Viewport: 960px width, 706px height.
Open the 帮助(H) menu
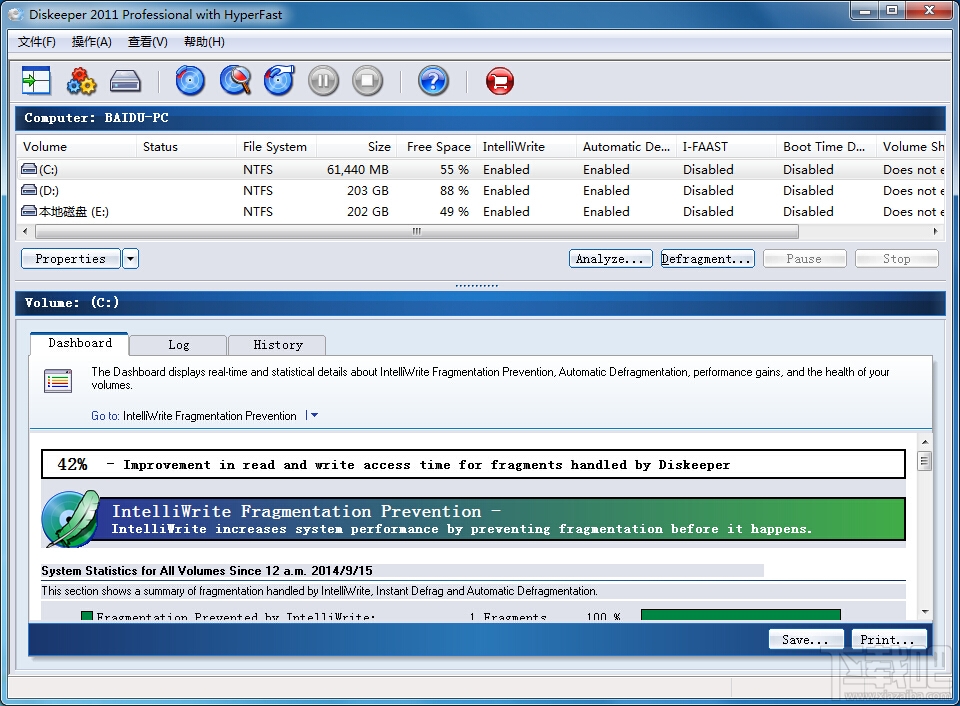(204, 42)
